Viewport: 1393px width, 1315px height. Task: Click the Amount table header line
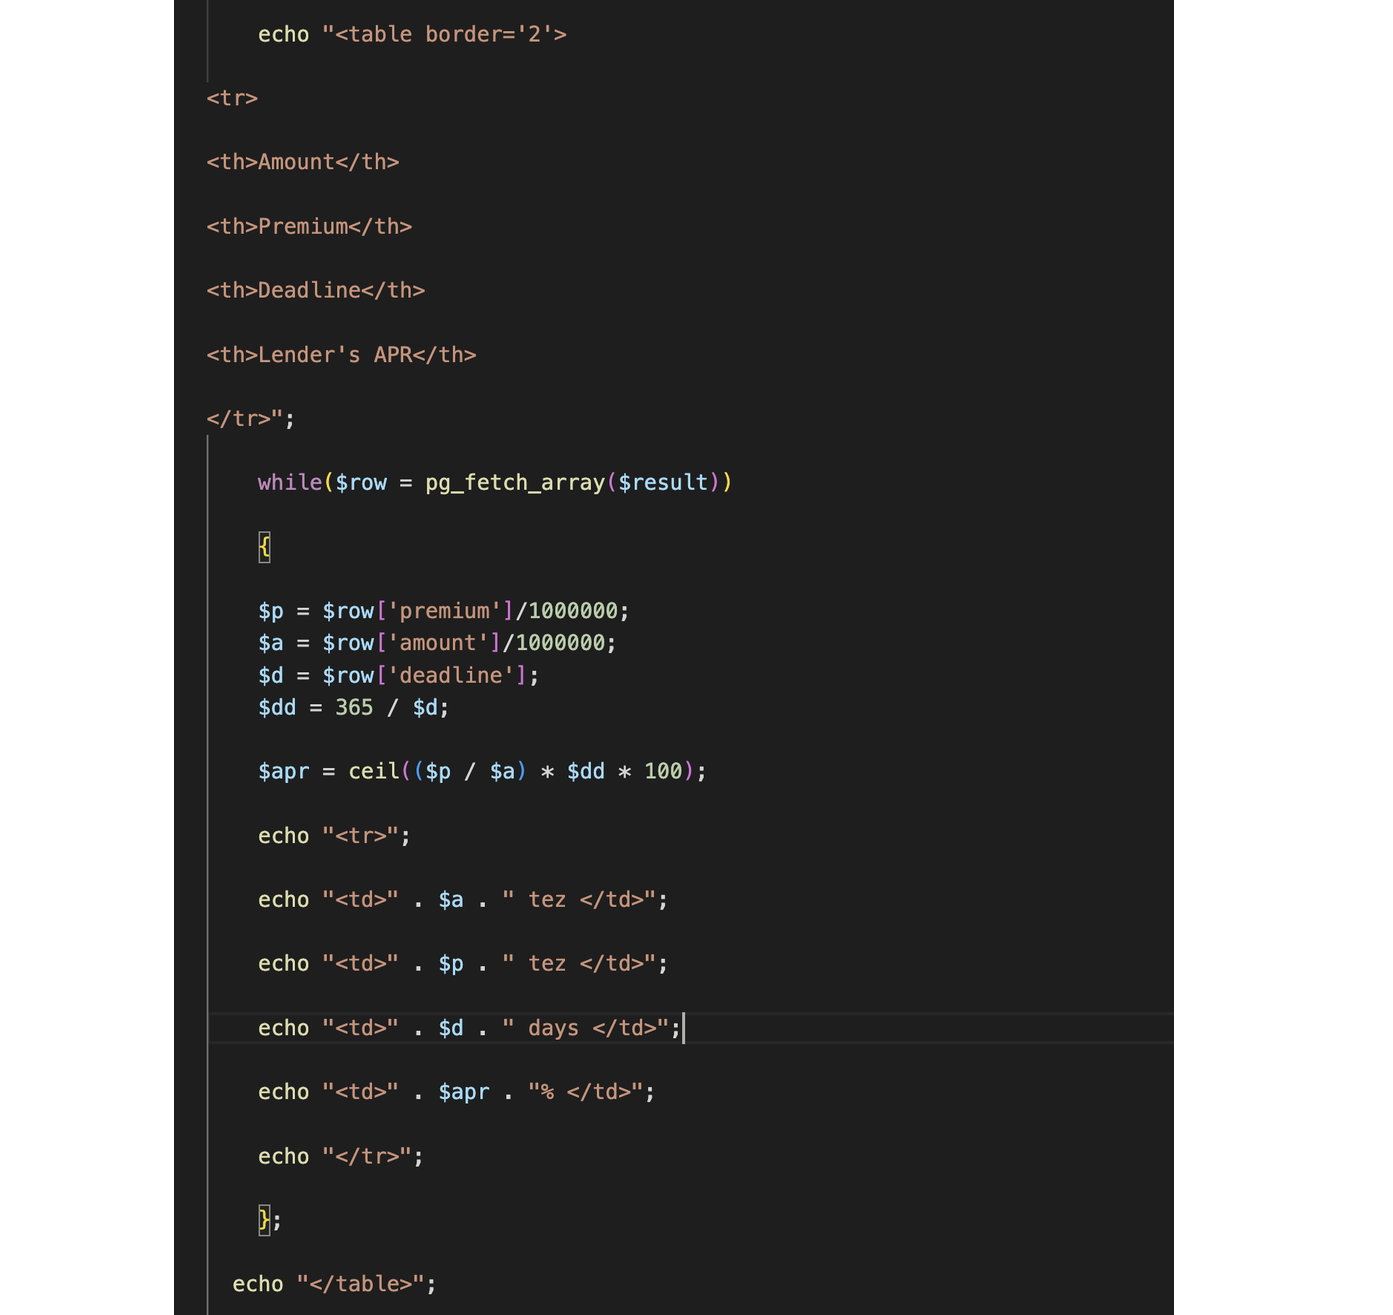tap(302, 162)
